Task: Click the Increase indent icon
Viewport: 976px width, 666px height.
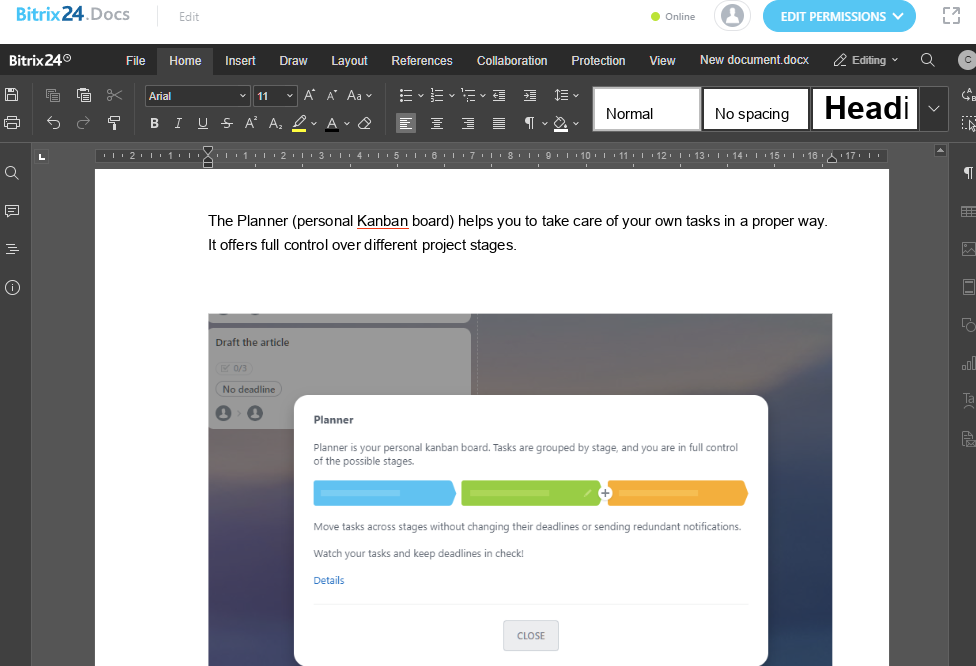Action: [530, 96]
